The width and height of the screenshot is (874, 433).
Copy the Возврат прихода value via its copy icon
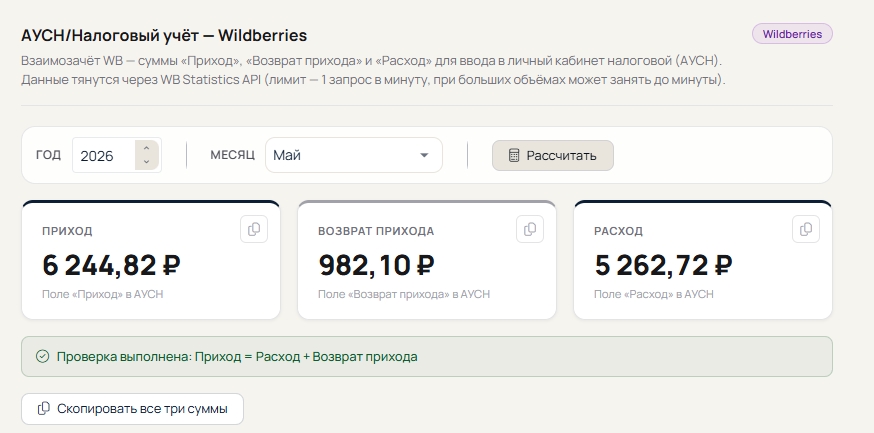530,230
